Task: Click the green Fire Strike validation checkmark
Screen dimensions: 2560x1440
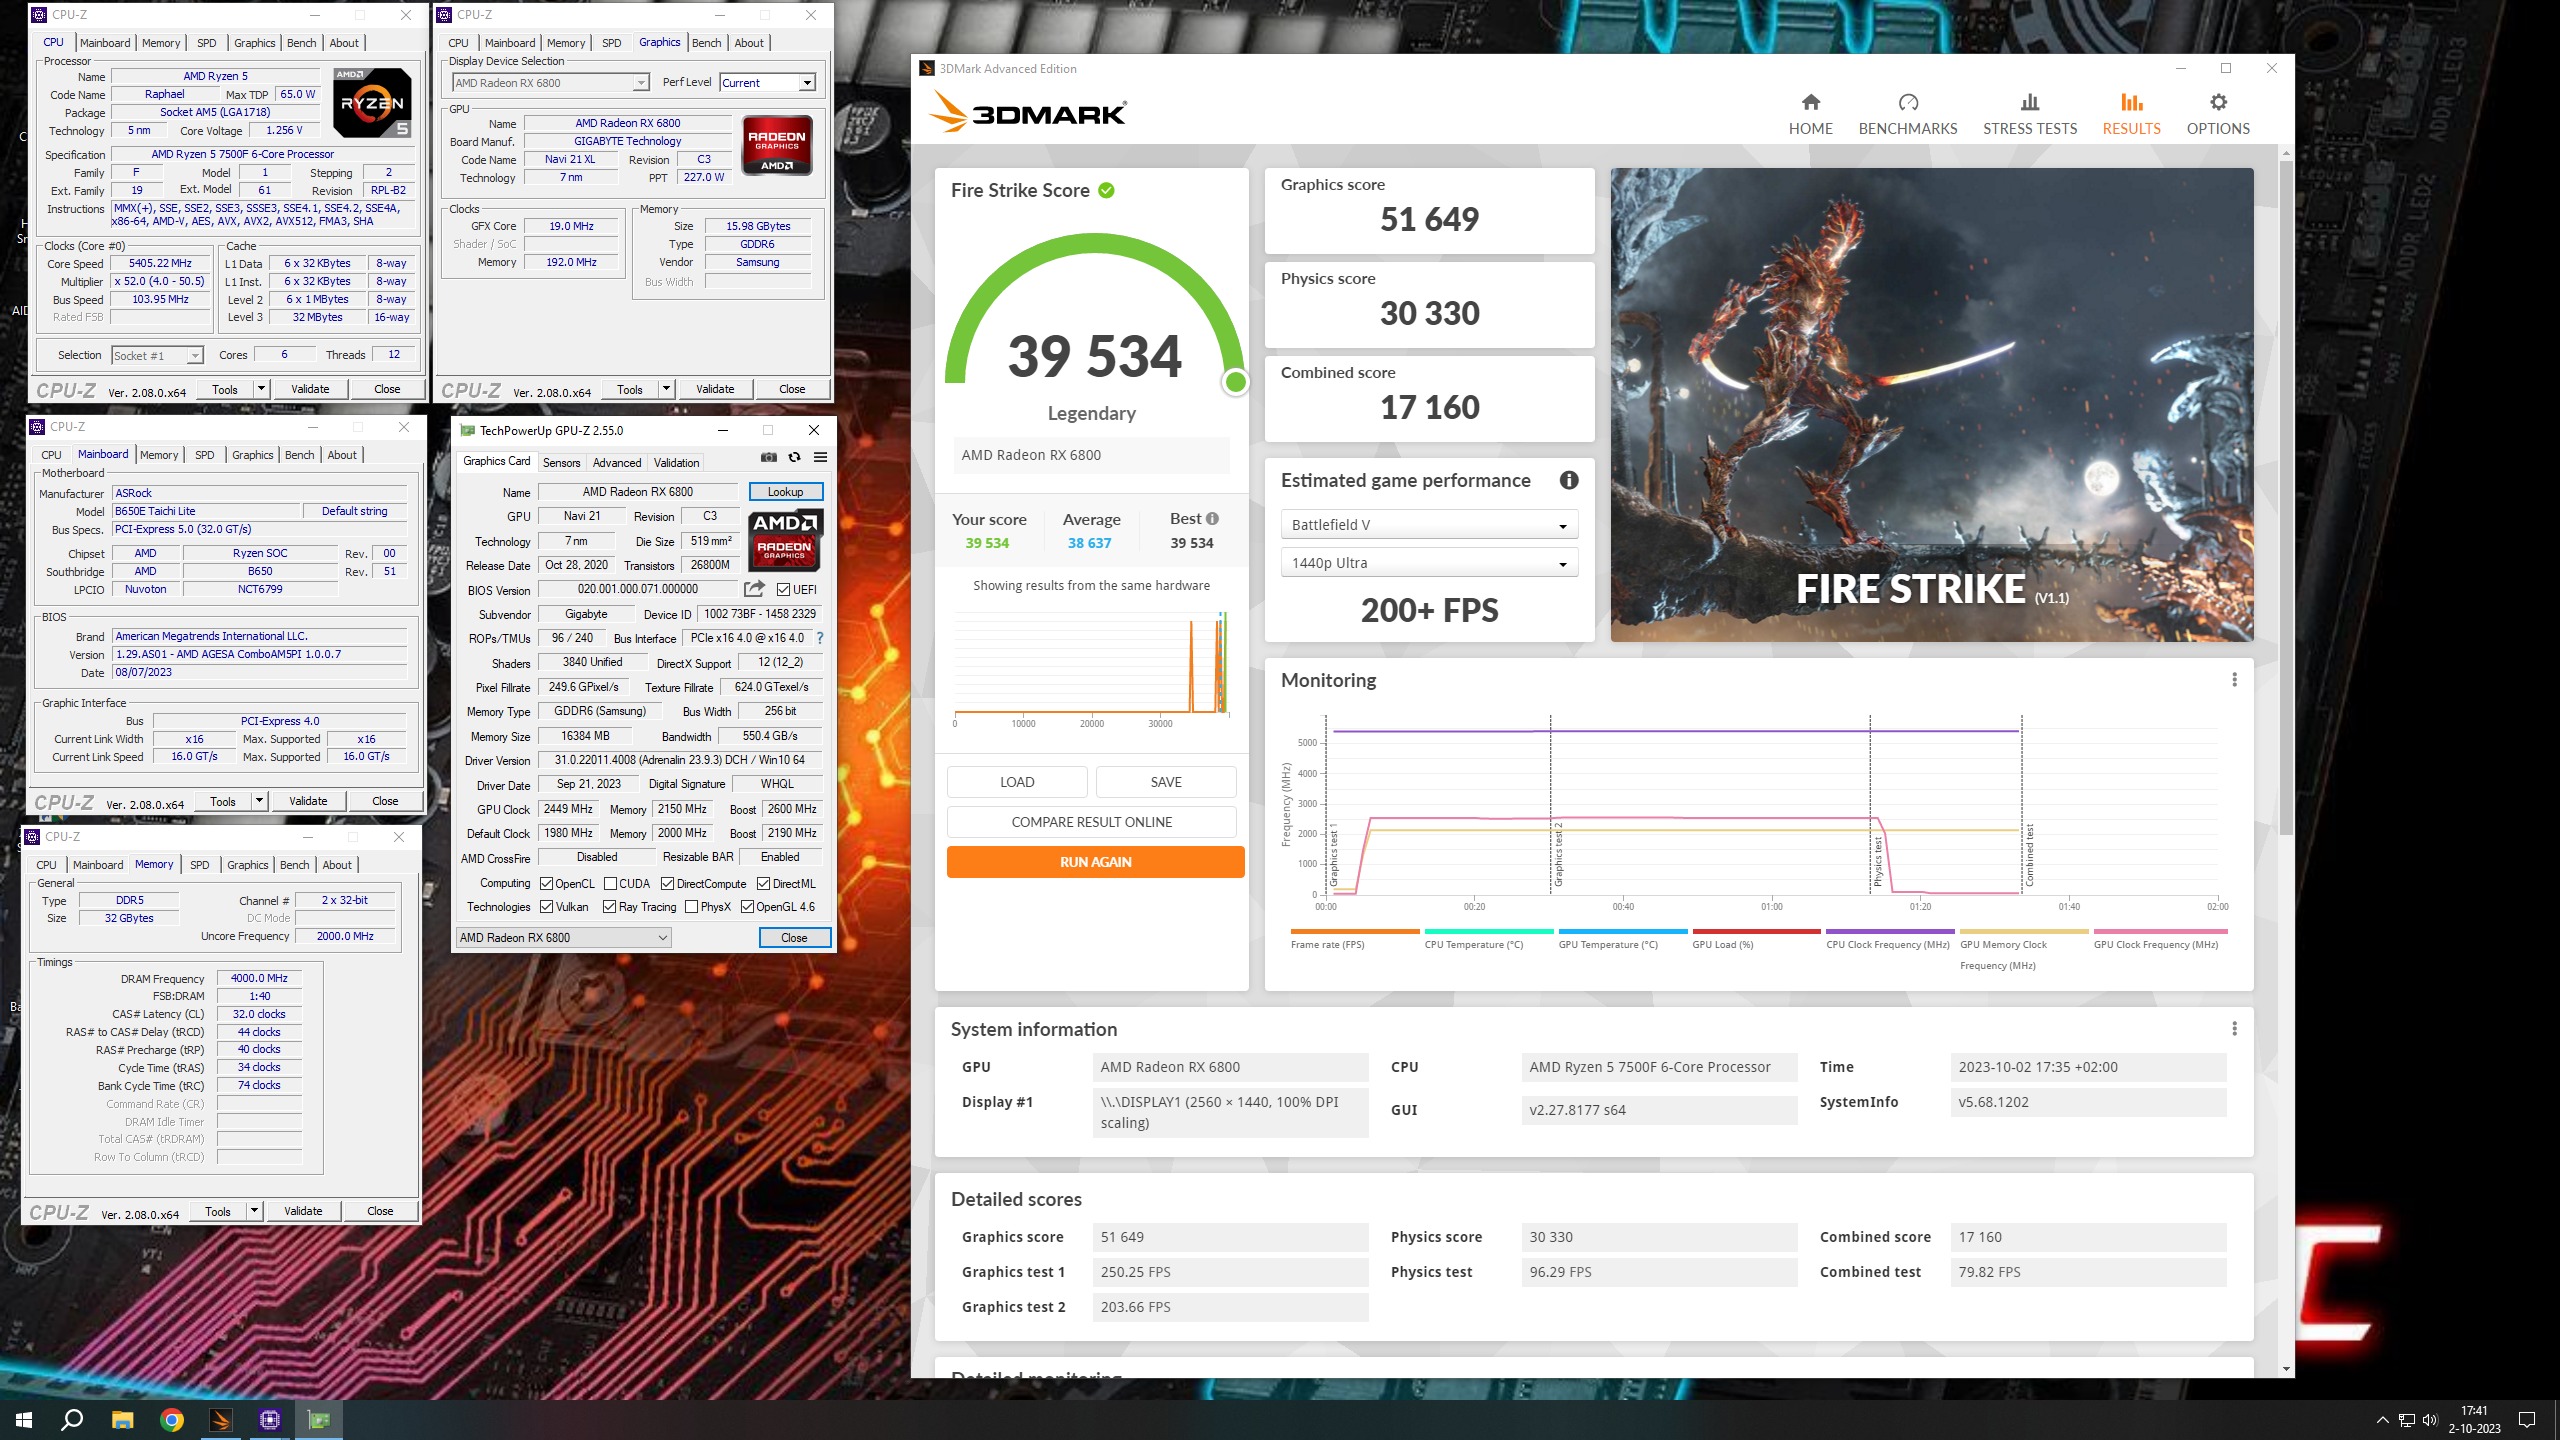Action: (x=1106, y=190)
